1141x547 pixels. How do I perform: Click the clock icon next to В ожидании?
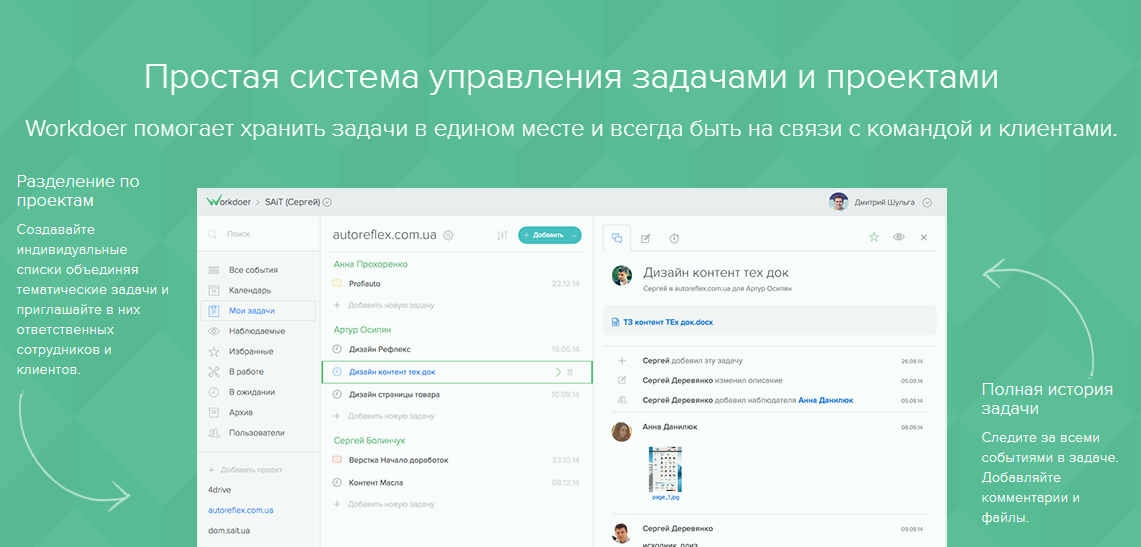[214, 392]
